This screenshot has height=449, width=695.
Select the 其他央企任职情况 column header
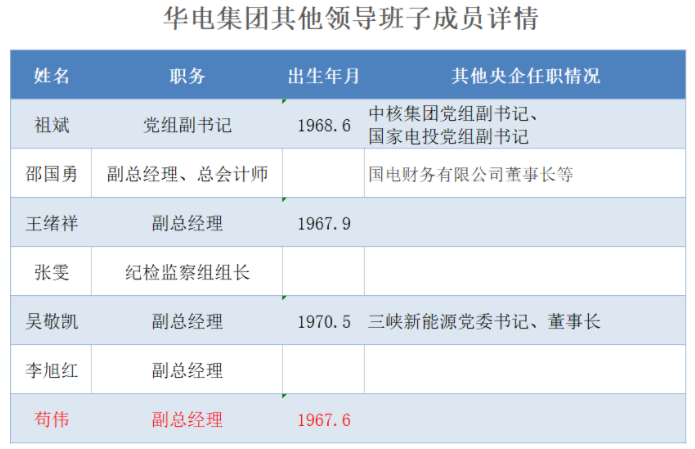526,76
